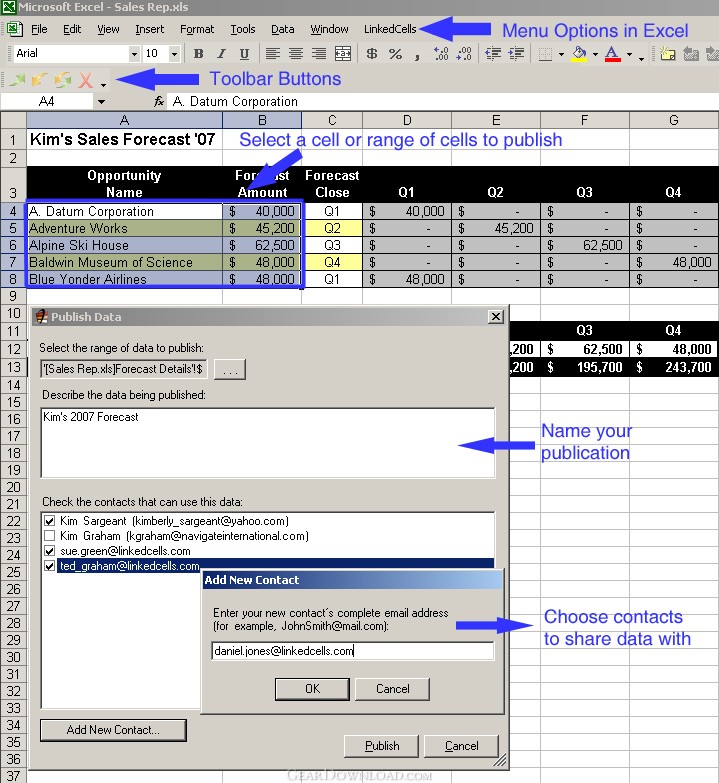Open the Data menu
Image resolution: width=719 pixels, height=783 pixels.
pyautogui.click(x=283, y=29)
